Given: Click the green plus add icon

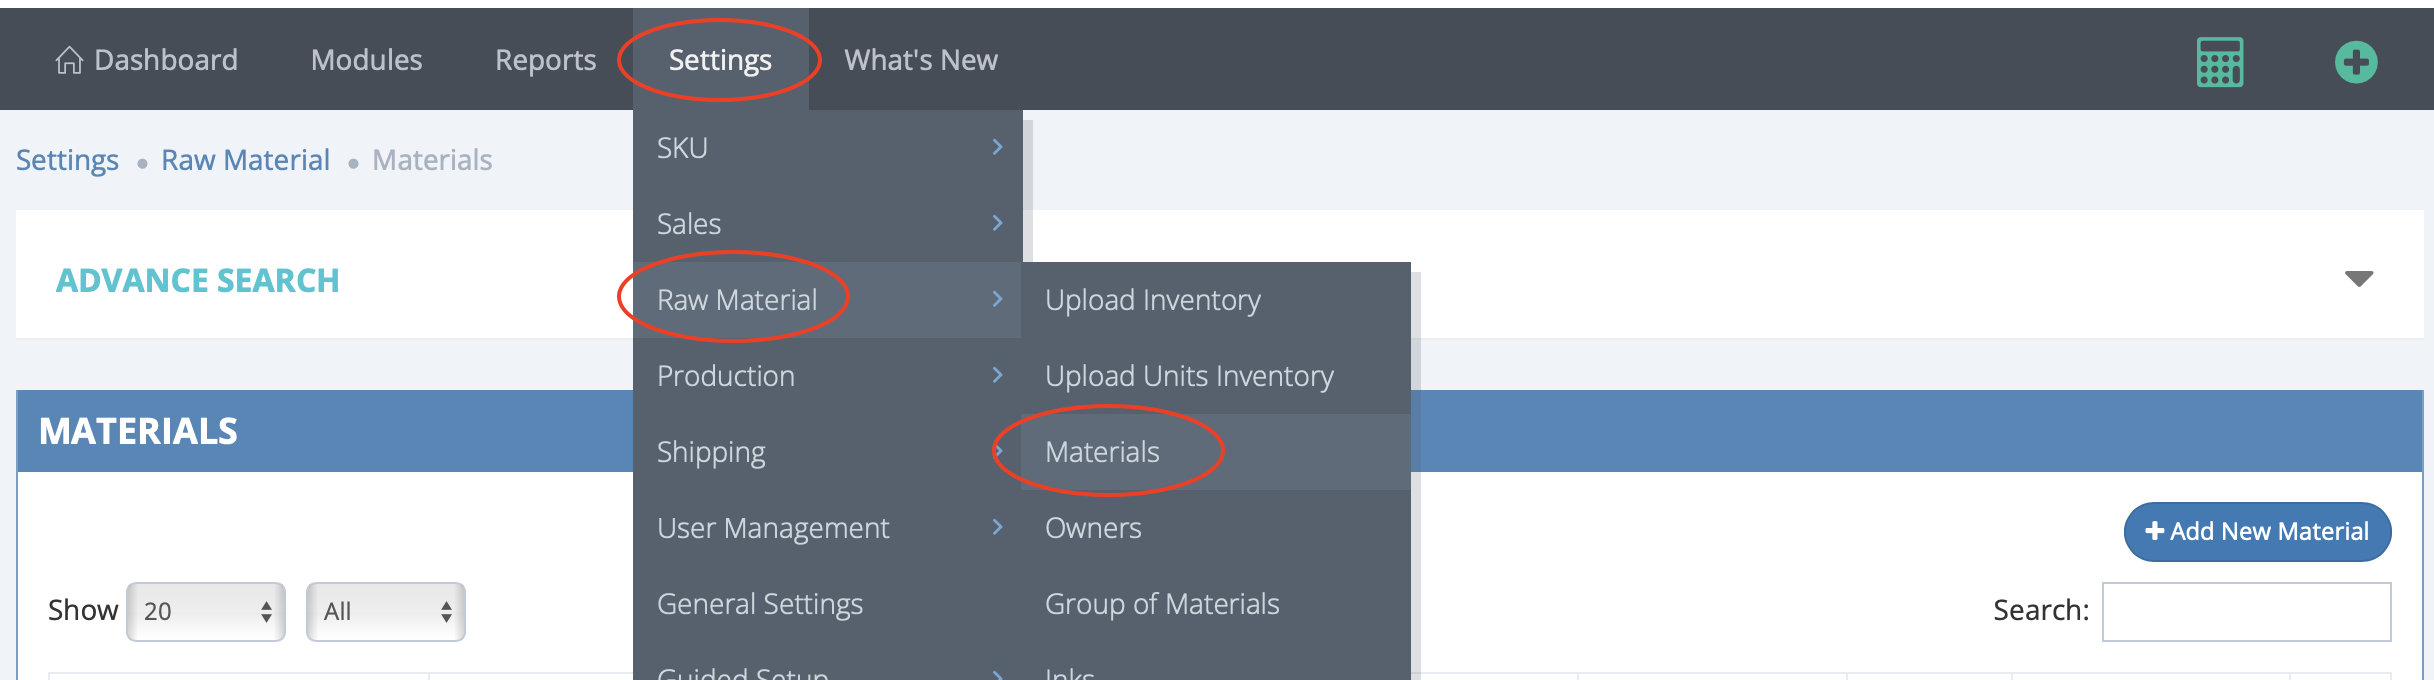Looking at the screenshot, I should pyautogui.click(x=2355, y=62).
